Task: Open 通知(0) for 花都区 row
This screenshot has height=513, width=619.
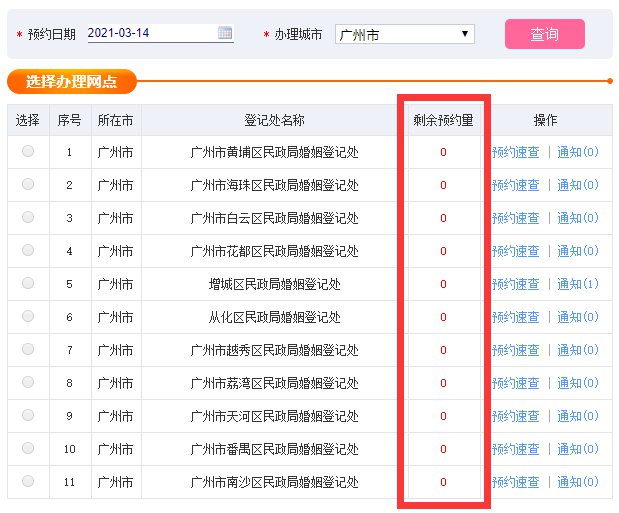Action: pos(578,251)
